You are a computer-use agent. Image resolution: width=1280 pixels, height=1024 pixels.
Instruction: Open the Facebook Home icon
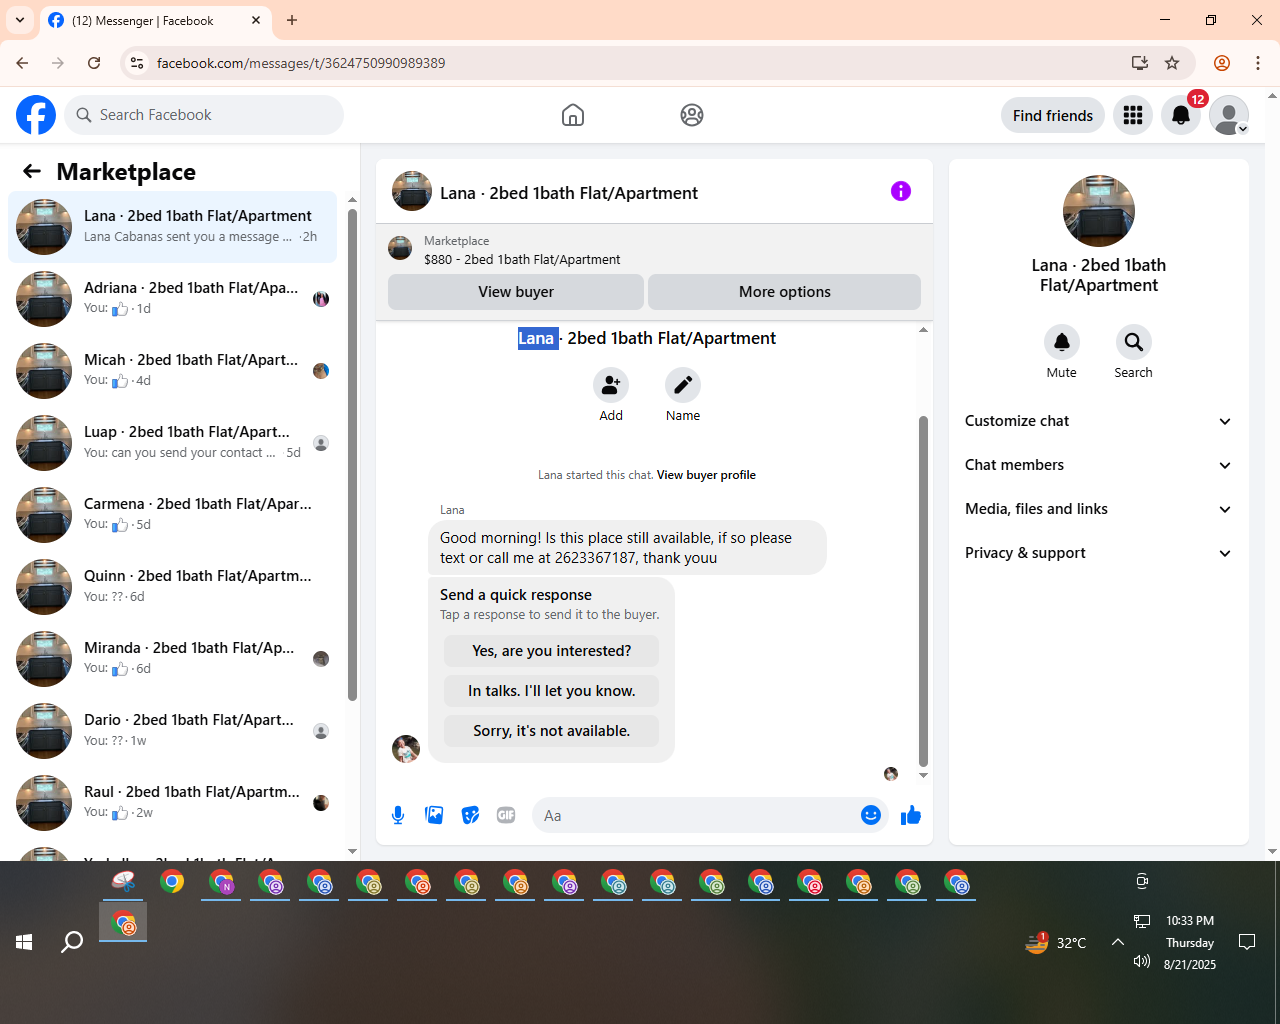click(573, 115)
